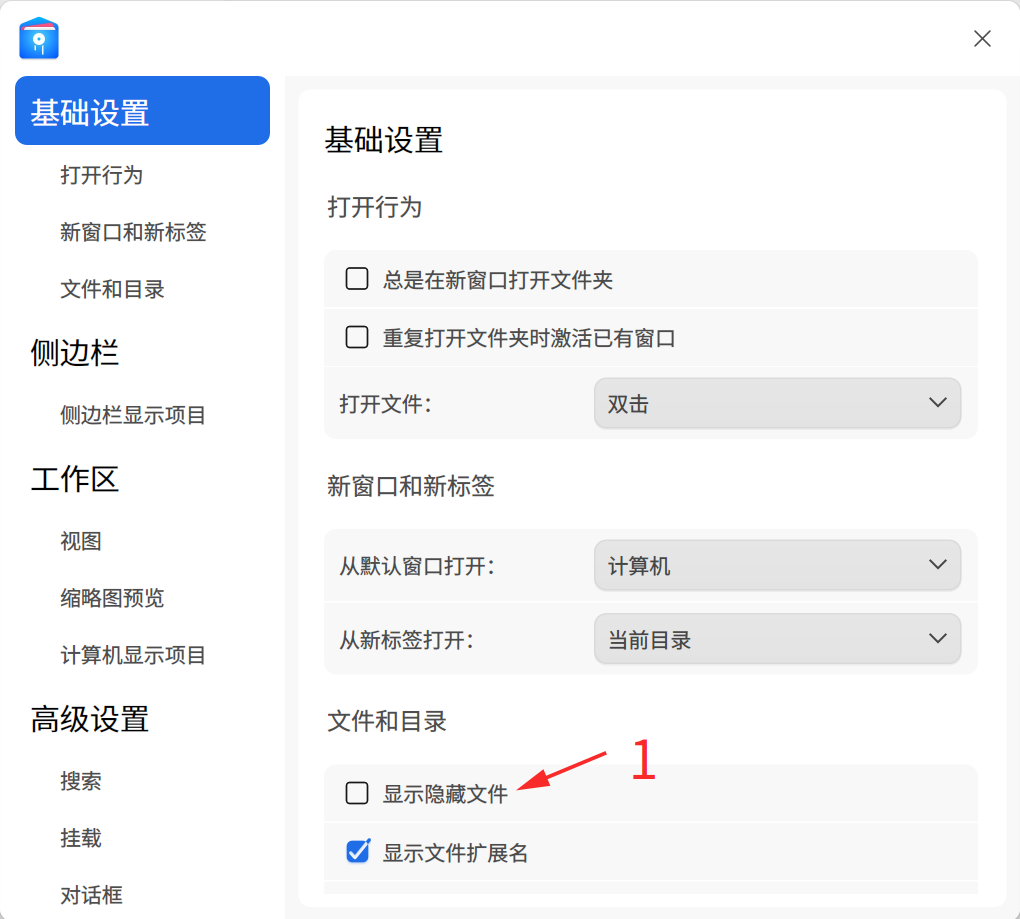Click the 文件和目录 section heading in content
1020x919 pixels.
(386, 721)
